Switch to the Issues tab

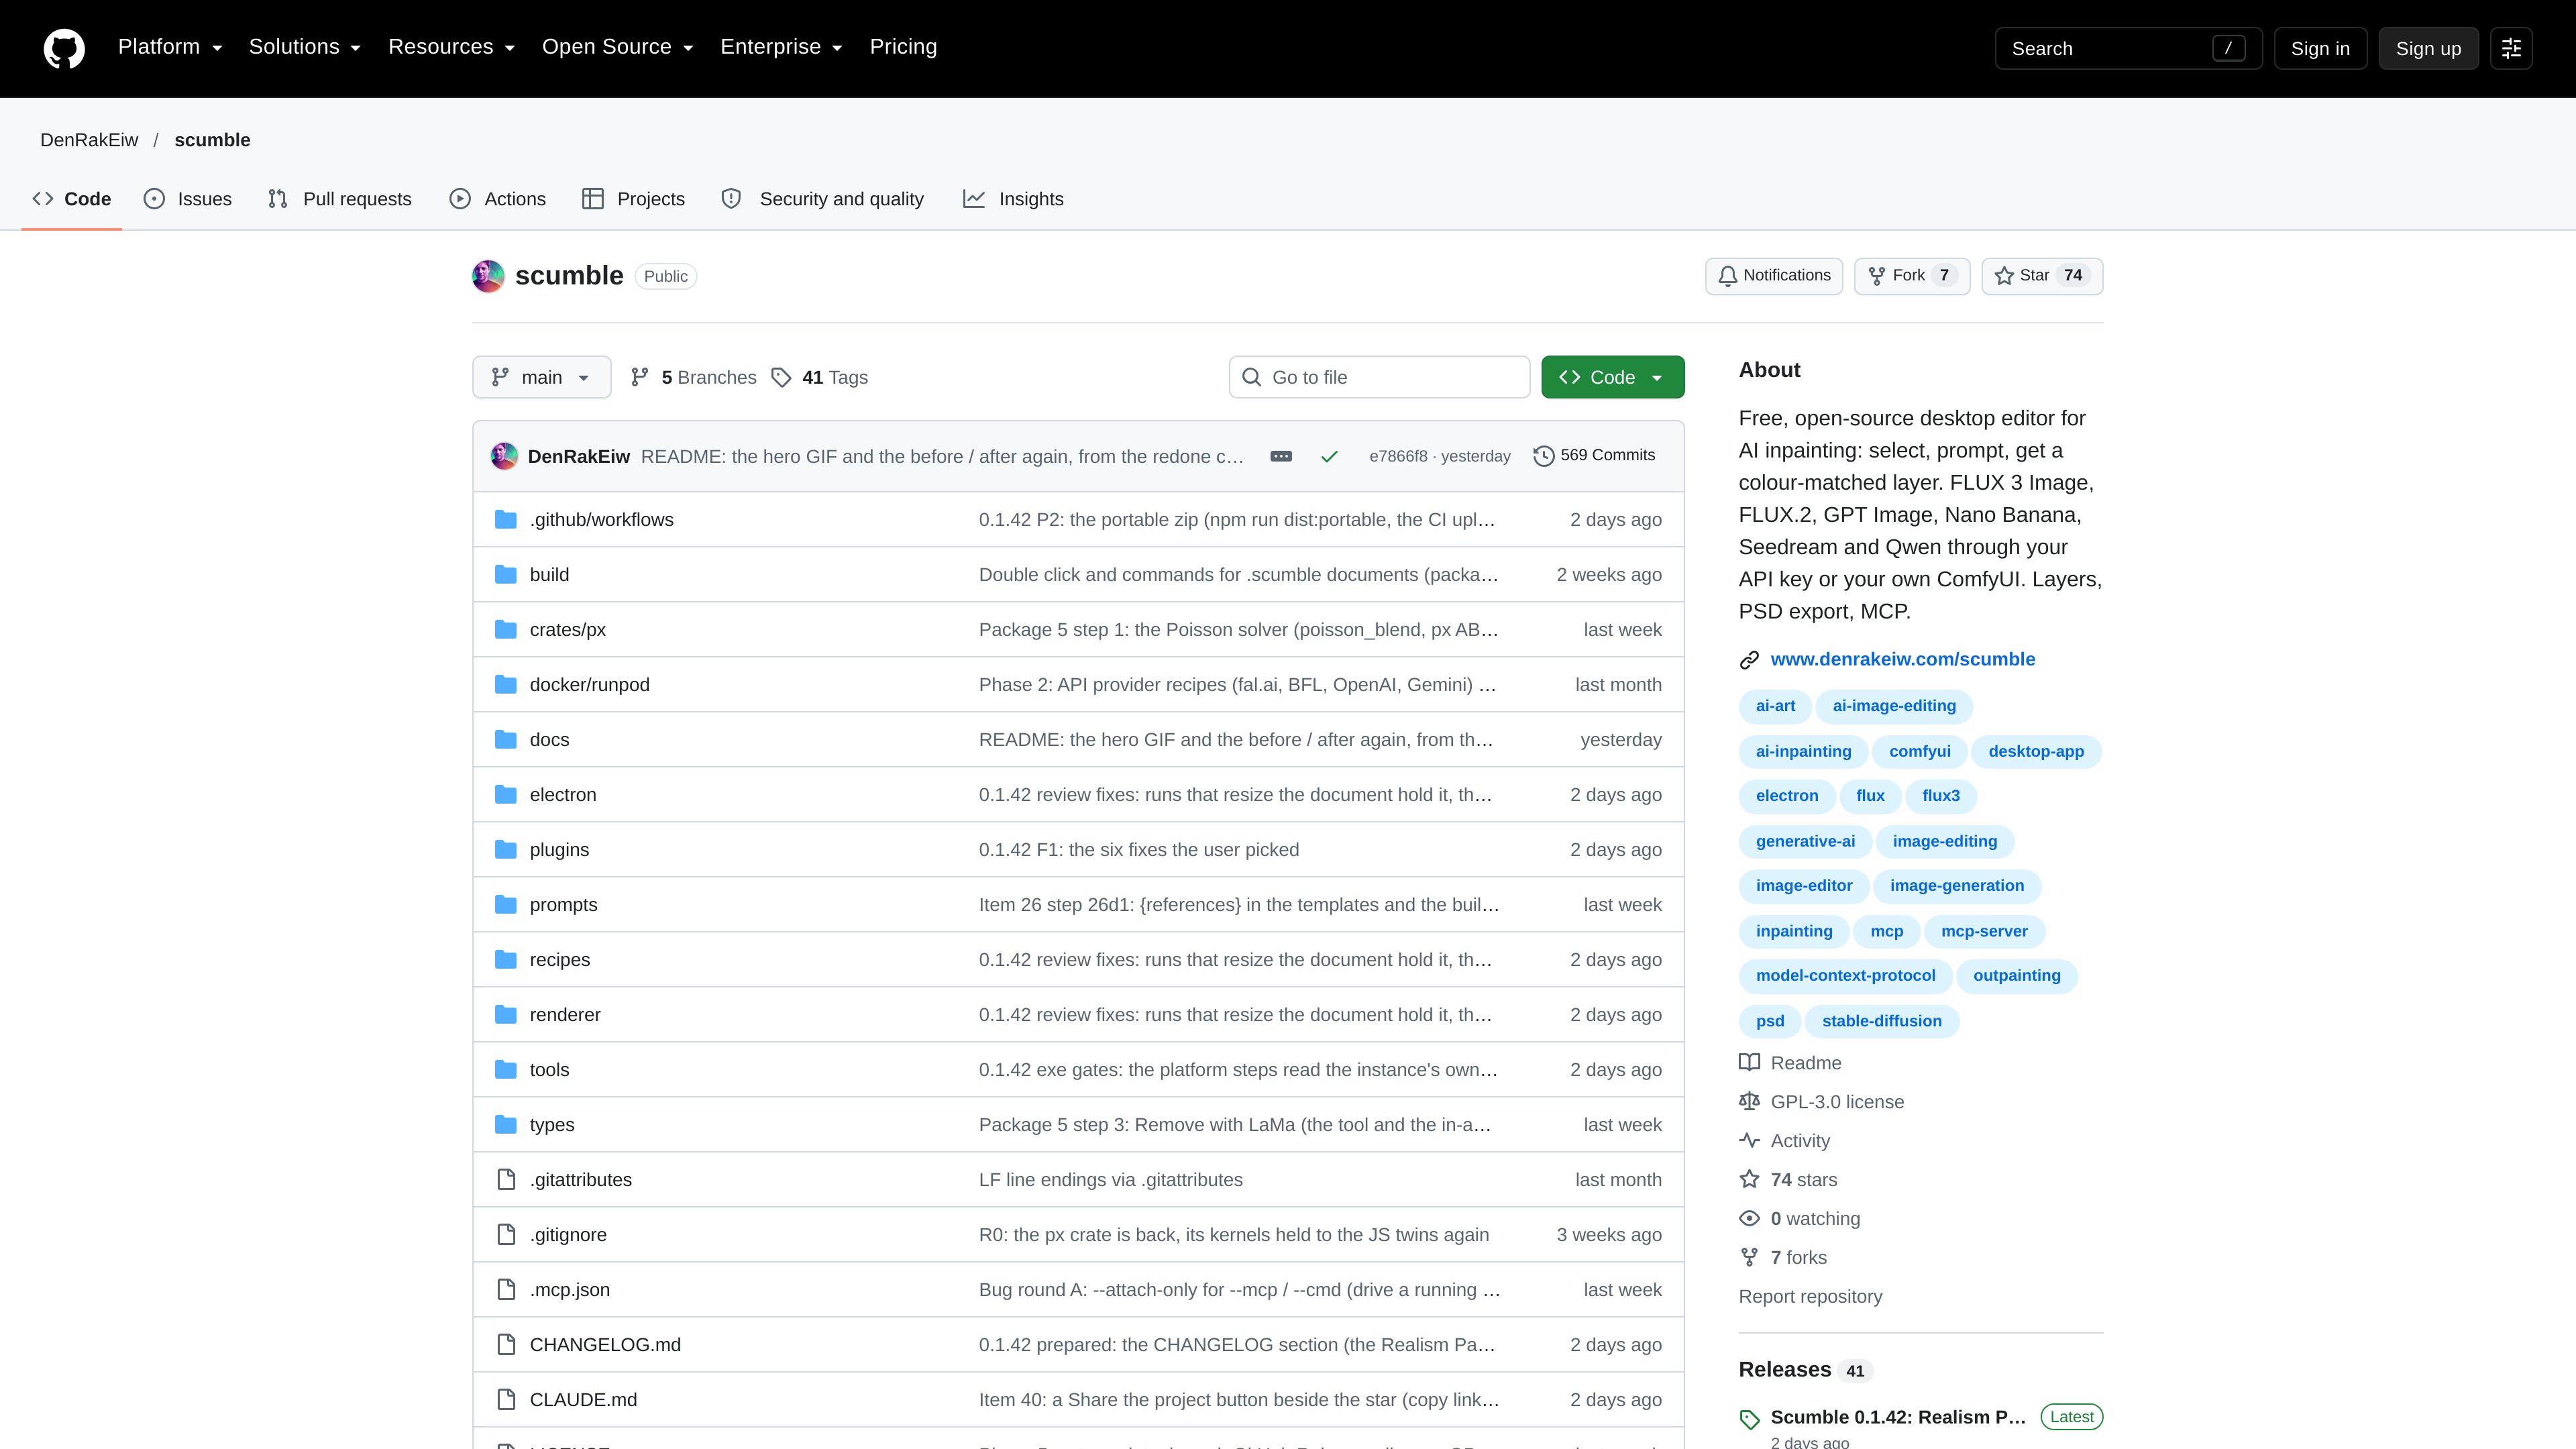188,199
